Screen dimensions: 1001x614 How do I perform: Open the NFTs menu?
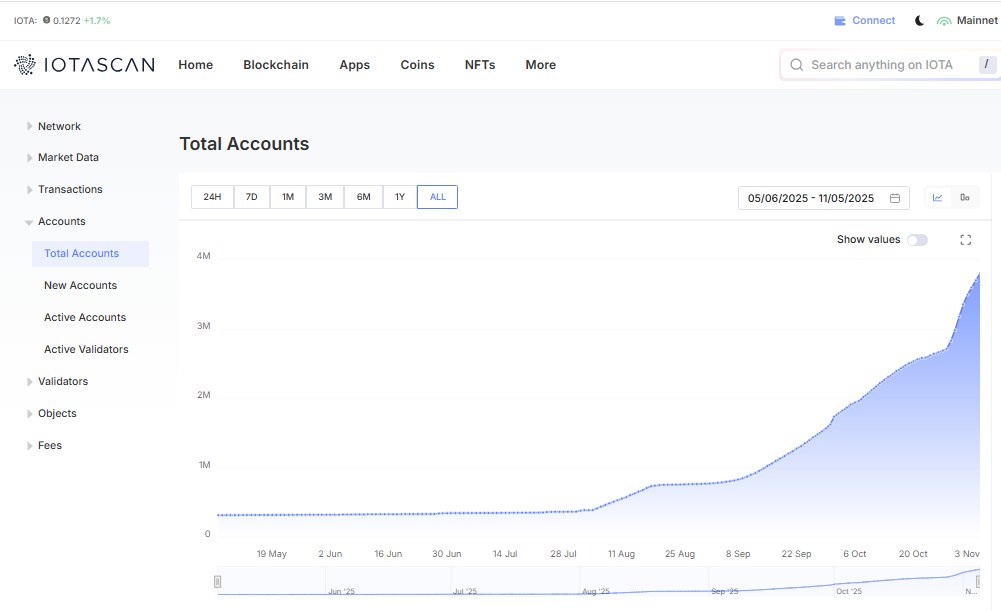pyautogui.click(x=479, y=64)
